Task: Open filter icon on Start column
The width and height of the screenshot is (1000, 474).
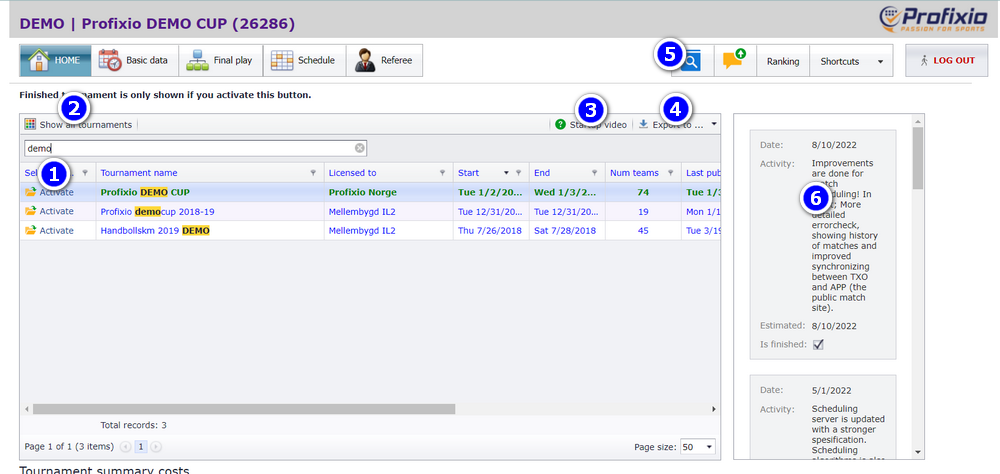Action: 518,173
